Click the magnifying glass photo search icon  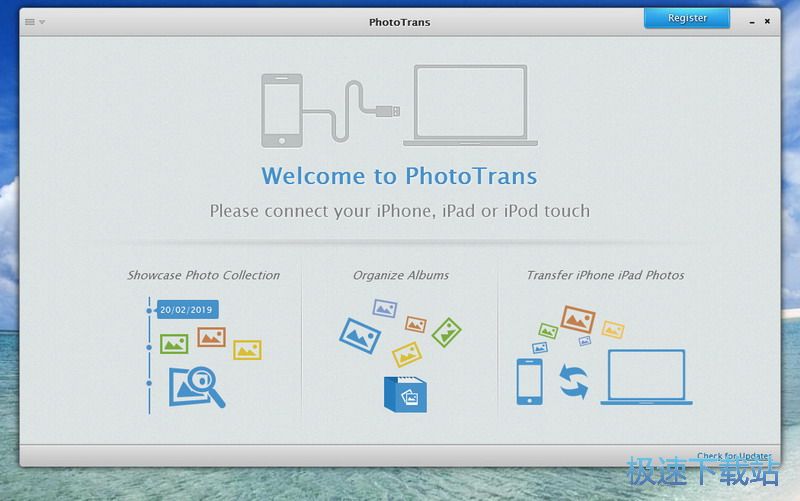click(196, 387)
